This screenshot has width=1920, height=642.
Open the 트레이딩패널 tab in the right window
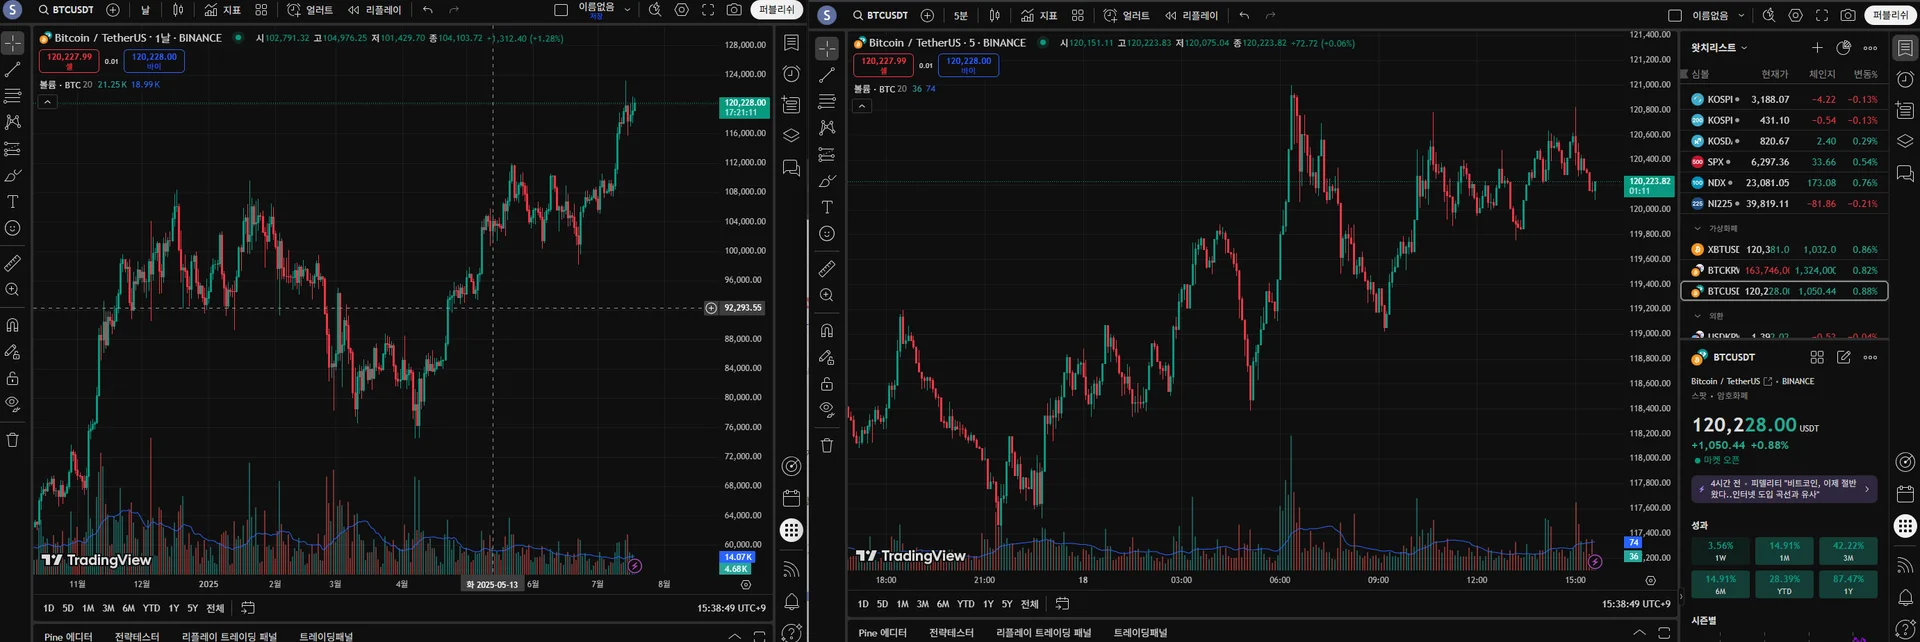tap(1140, 633)
